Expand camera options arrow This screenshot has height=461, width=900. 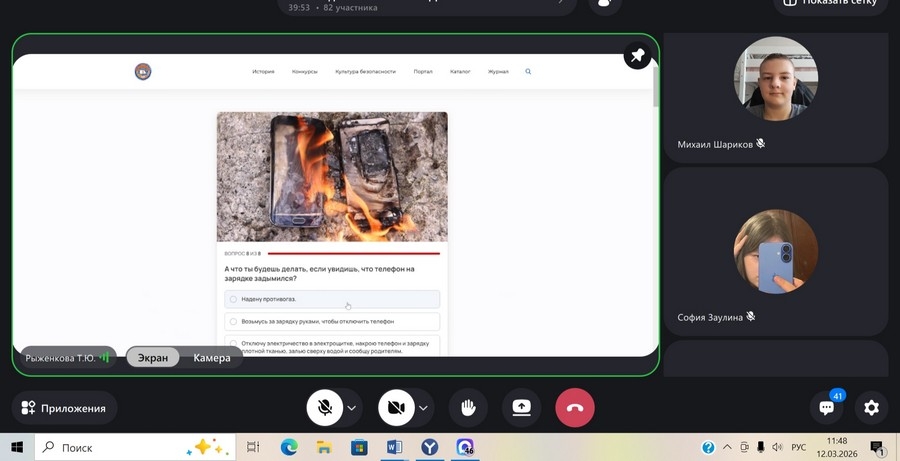tap(424, 408)
